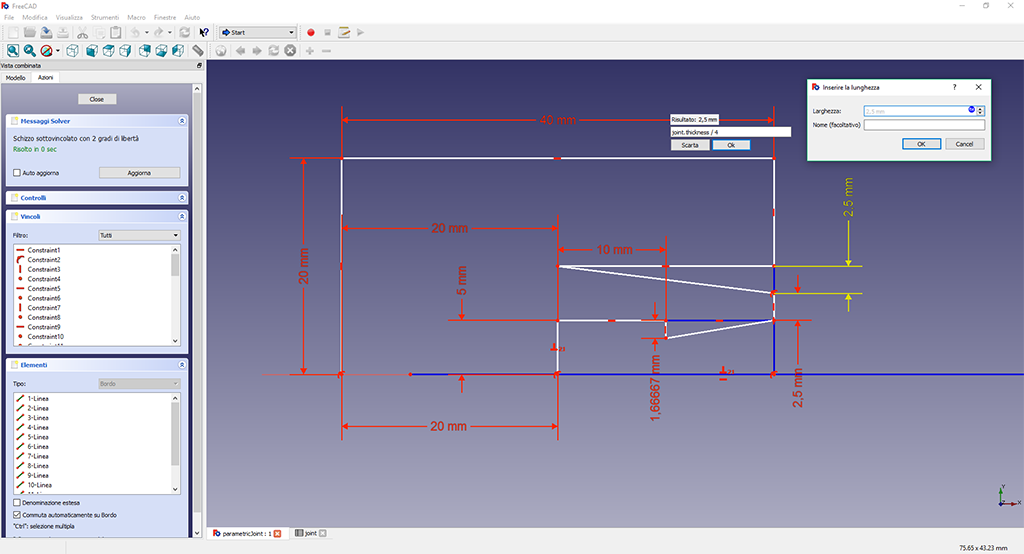Uncheck Commuta automaticamente su Bordo
1024x554 pixels.
[x=17, y=515]
